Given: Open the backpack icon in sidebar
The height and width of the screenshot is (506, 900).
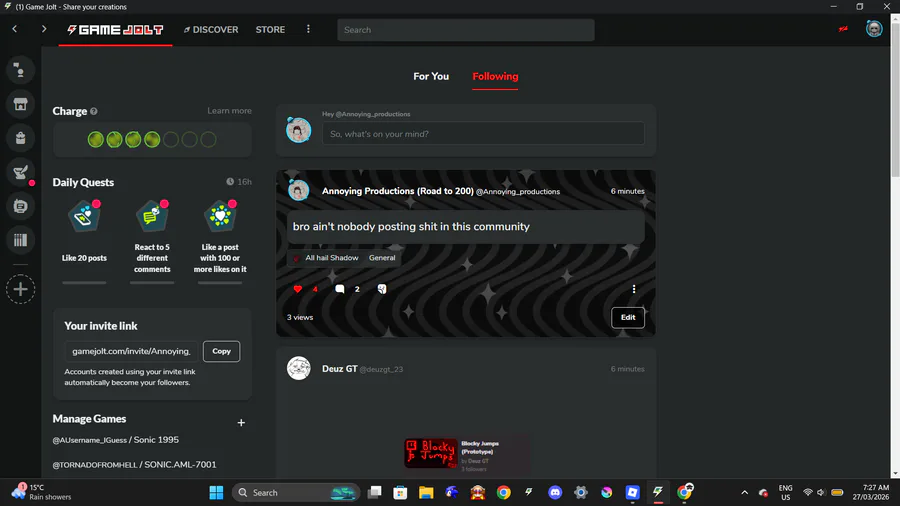Looking at the screenshot, I should pos(20,138).
